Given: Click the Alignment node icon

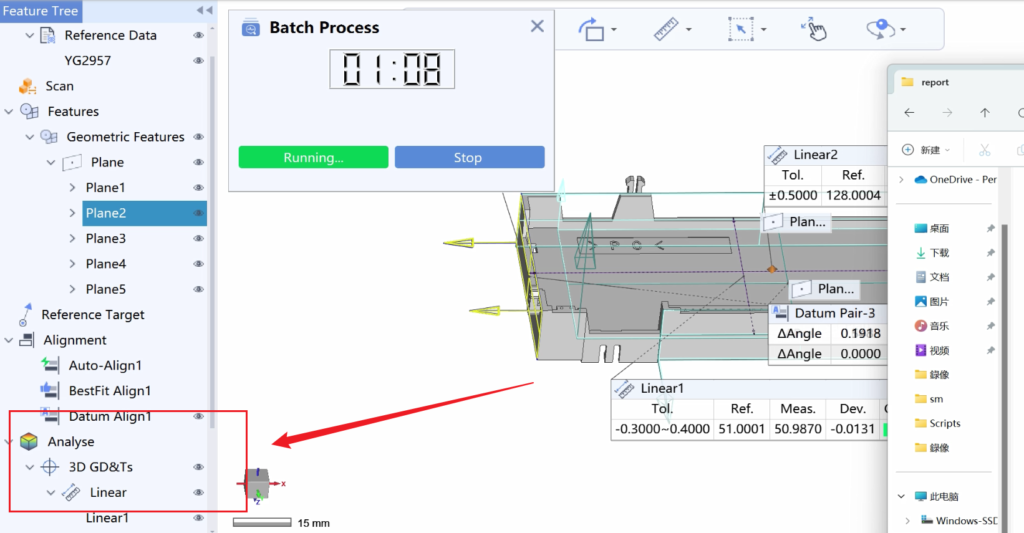Looking at the screenshot, I should [27, 340].
